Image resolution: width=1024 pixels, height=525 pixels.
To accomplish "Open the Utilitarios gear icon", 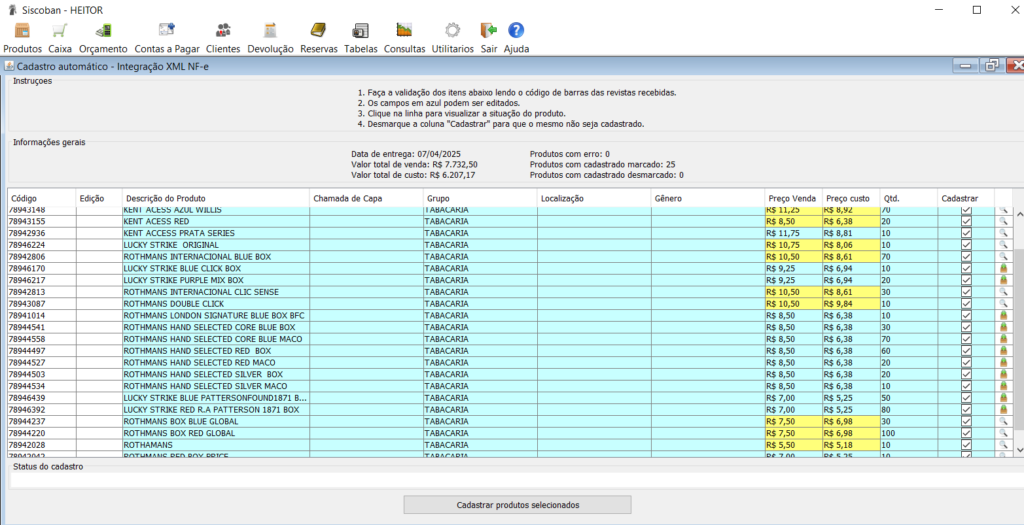I will (453, 31).
